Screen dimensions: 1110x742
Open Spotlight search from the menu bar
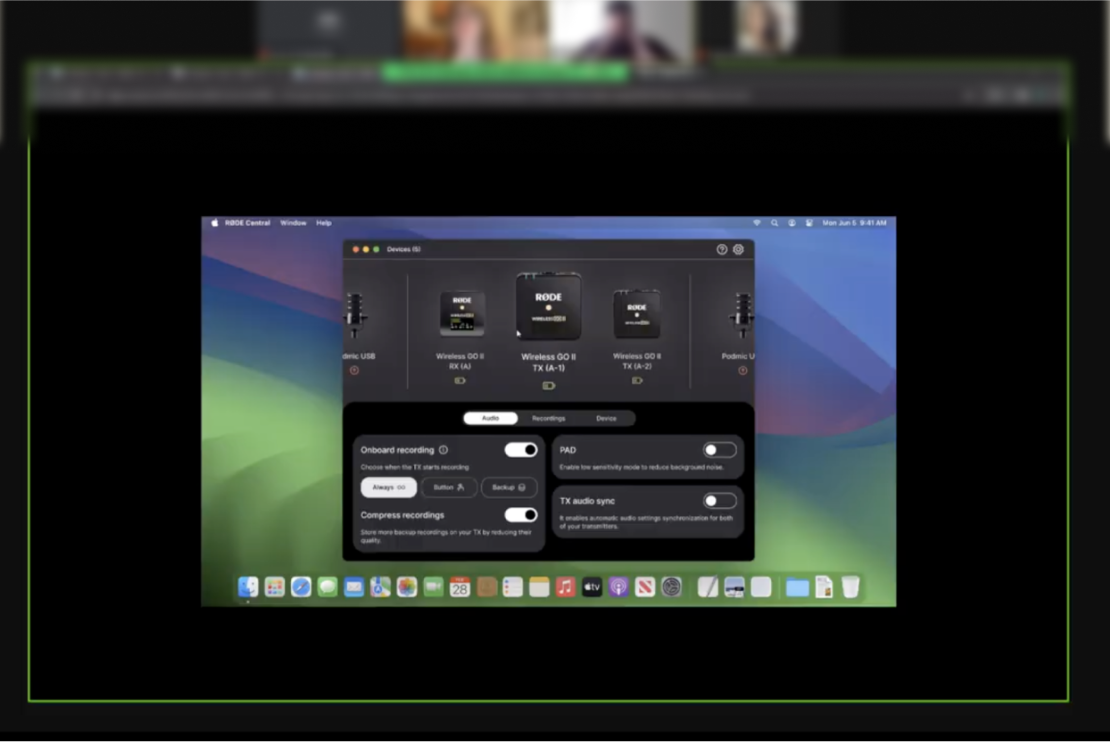tap(774, 223)
